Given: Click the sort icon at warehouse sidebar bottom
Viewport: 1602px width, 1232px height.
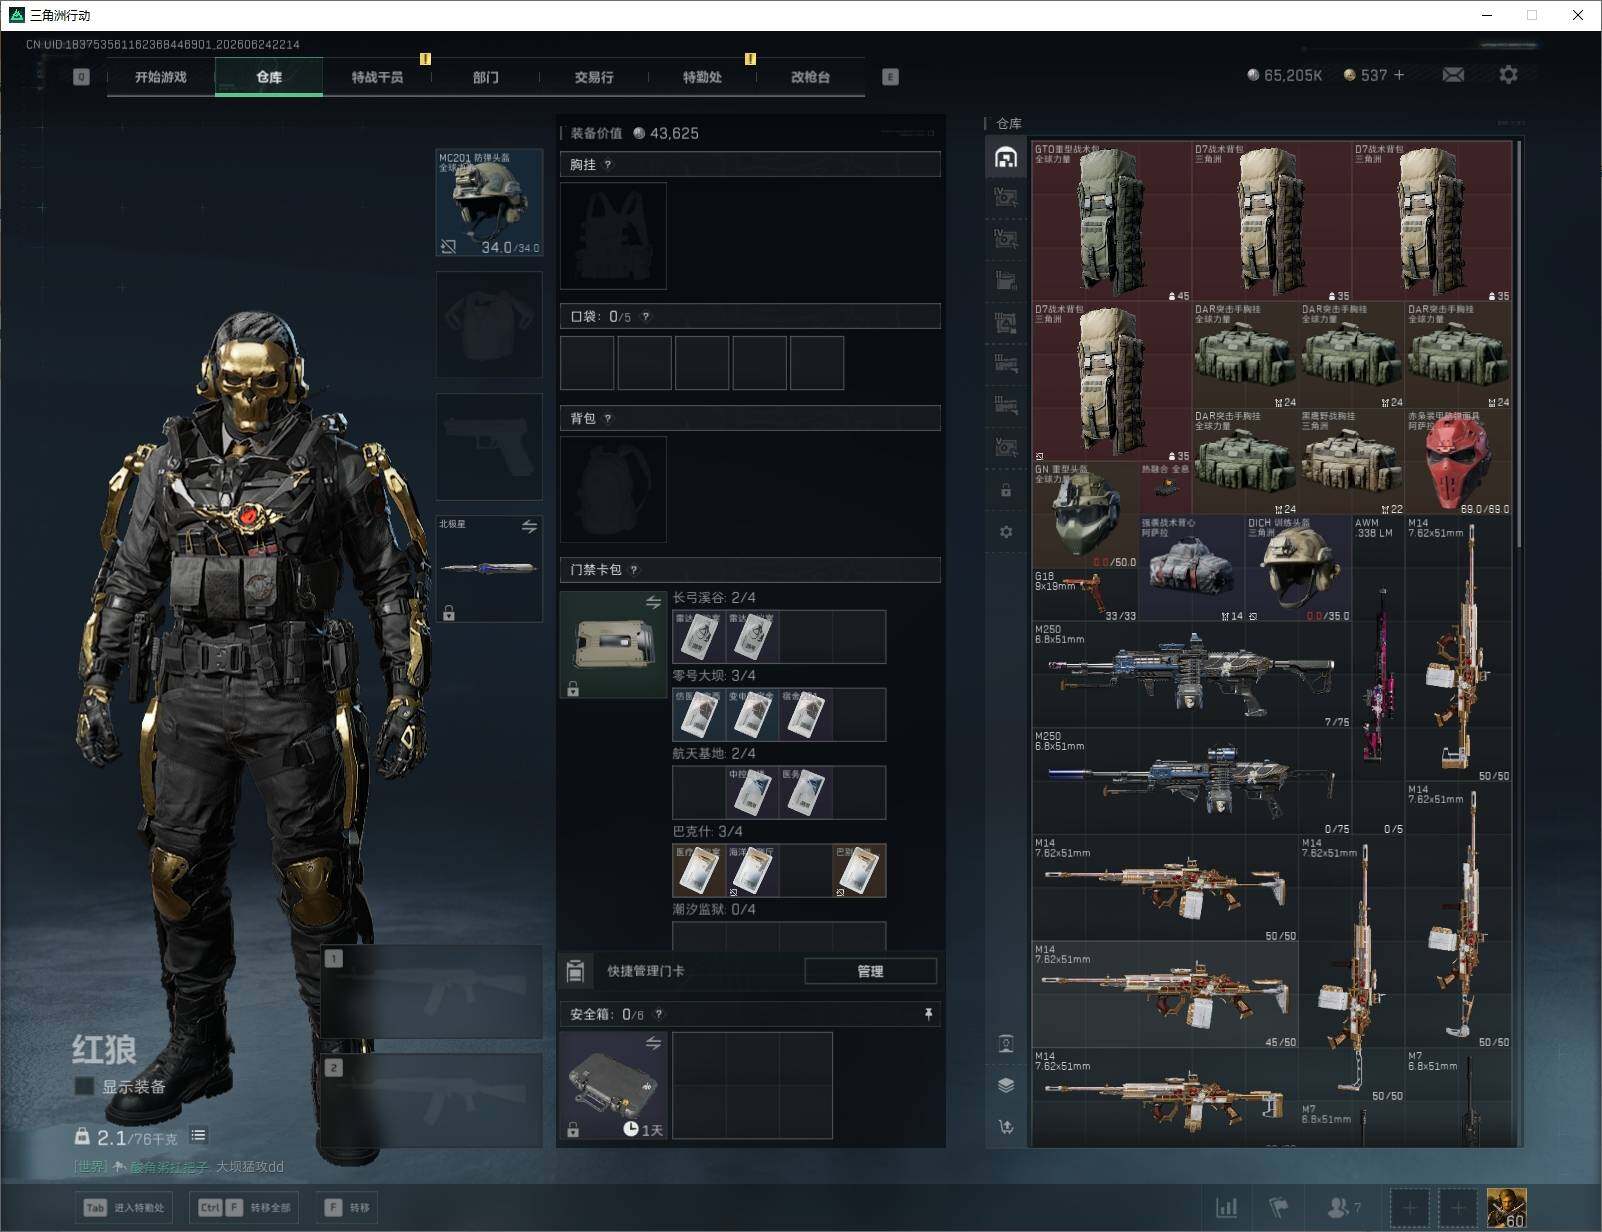Looking at the screenshot, I should click(x=1006, y=1127).
